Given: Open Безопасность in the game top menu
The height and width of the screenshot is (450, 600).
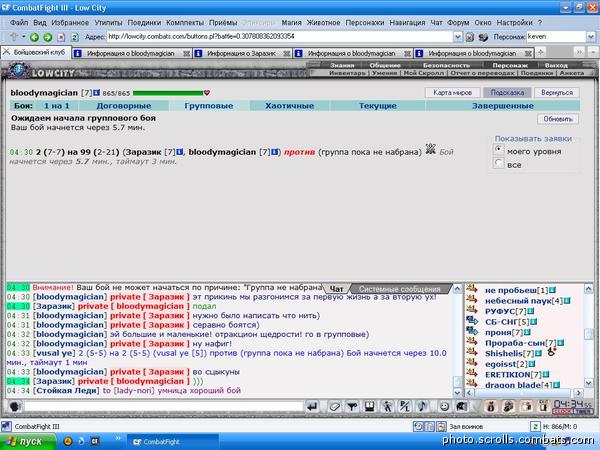Looking at the screenshot, I should (x=446, y=65).
